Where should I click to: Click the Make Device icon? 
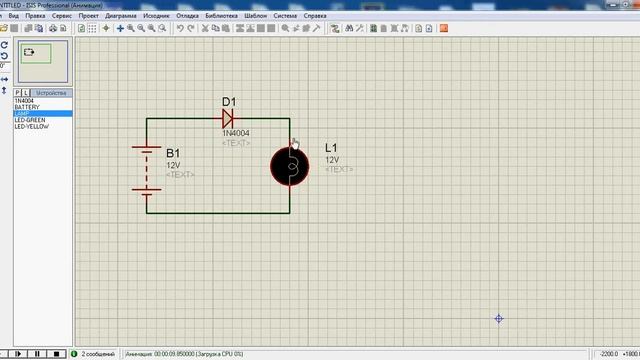pyautogui.click(x=296, y=28)
